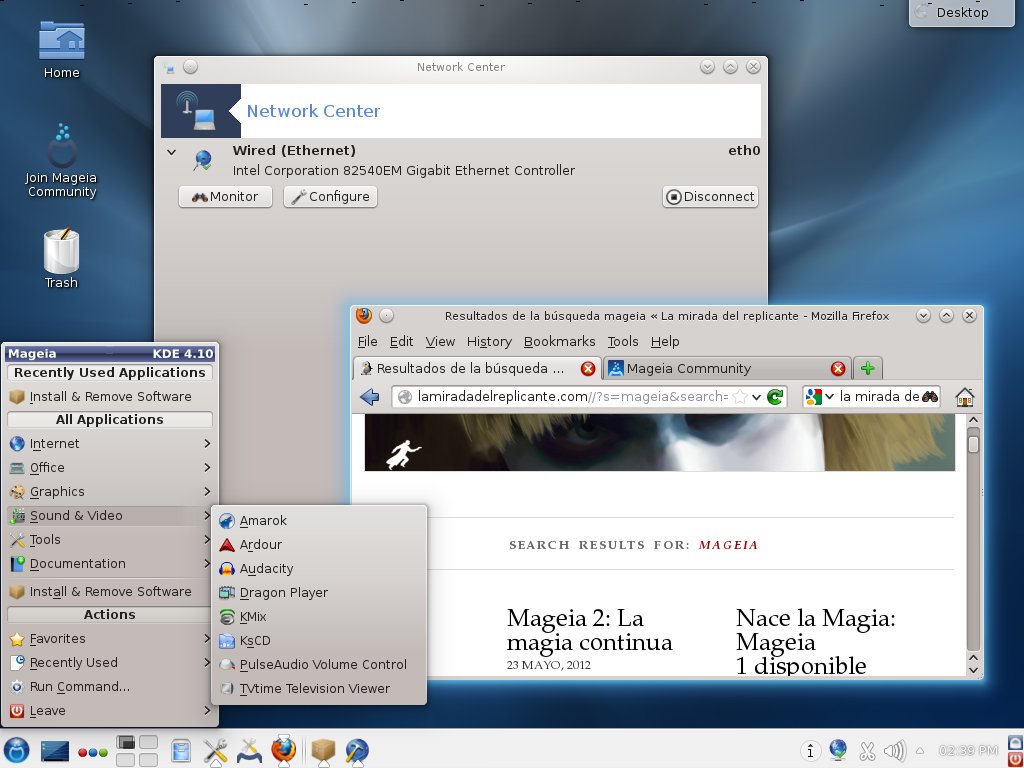The height and width of the screenshot is (768, 1024).
Task: Expand the Documentation submenu
Action: pyautogui.click(x=110, y=564)
